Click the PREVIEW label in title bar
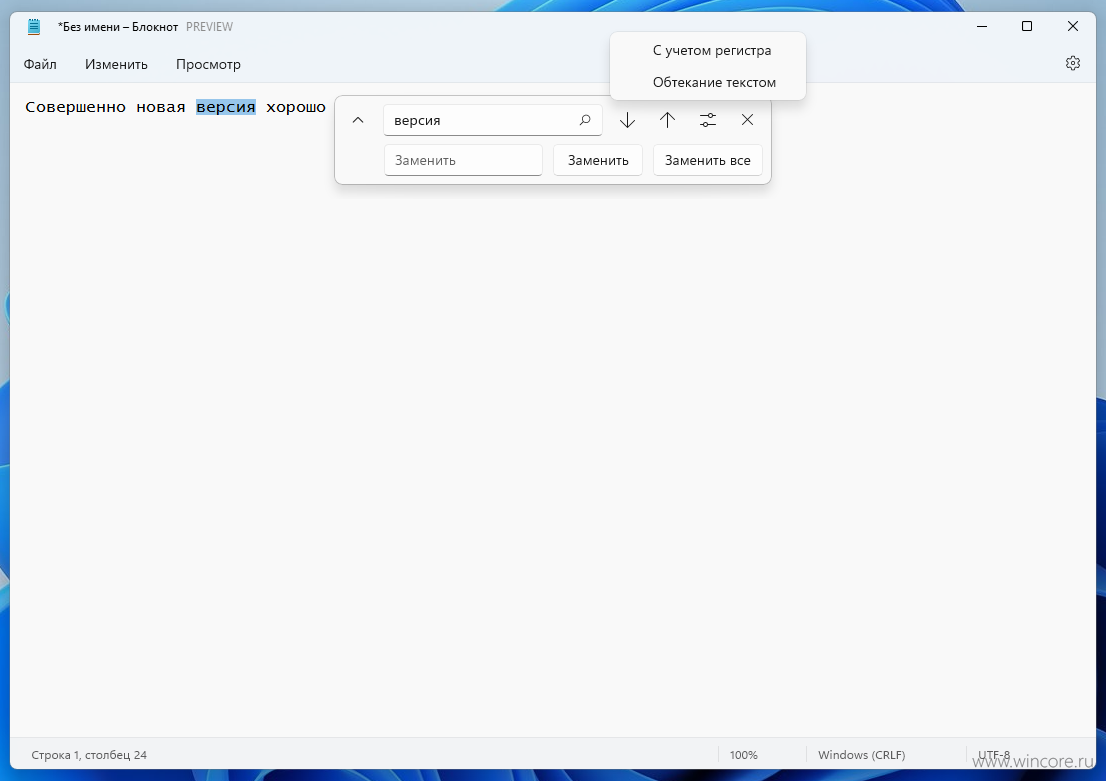This screenshot has height=781, width=1106. click(209, 27)
